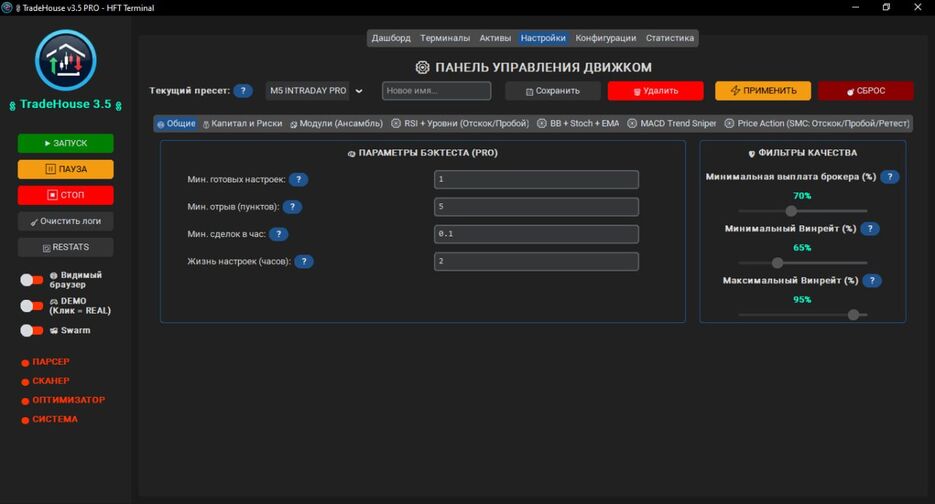Toggle the Видимый браузер switch
This screenshot has width=935, height=504.
point(32,280)
